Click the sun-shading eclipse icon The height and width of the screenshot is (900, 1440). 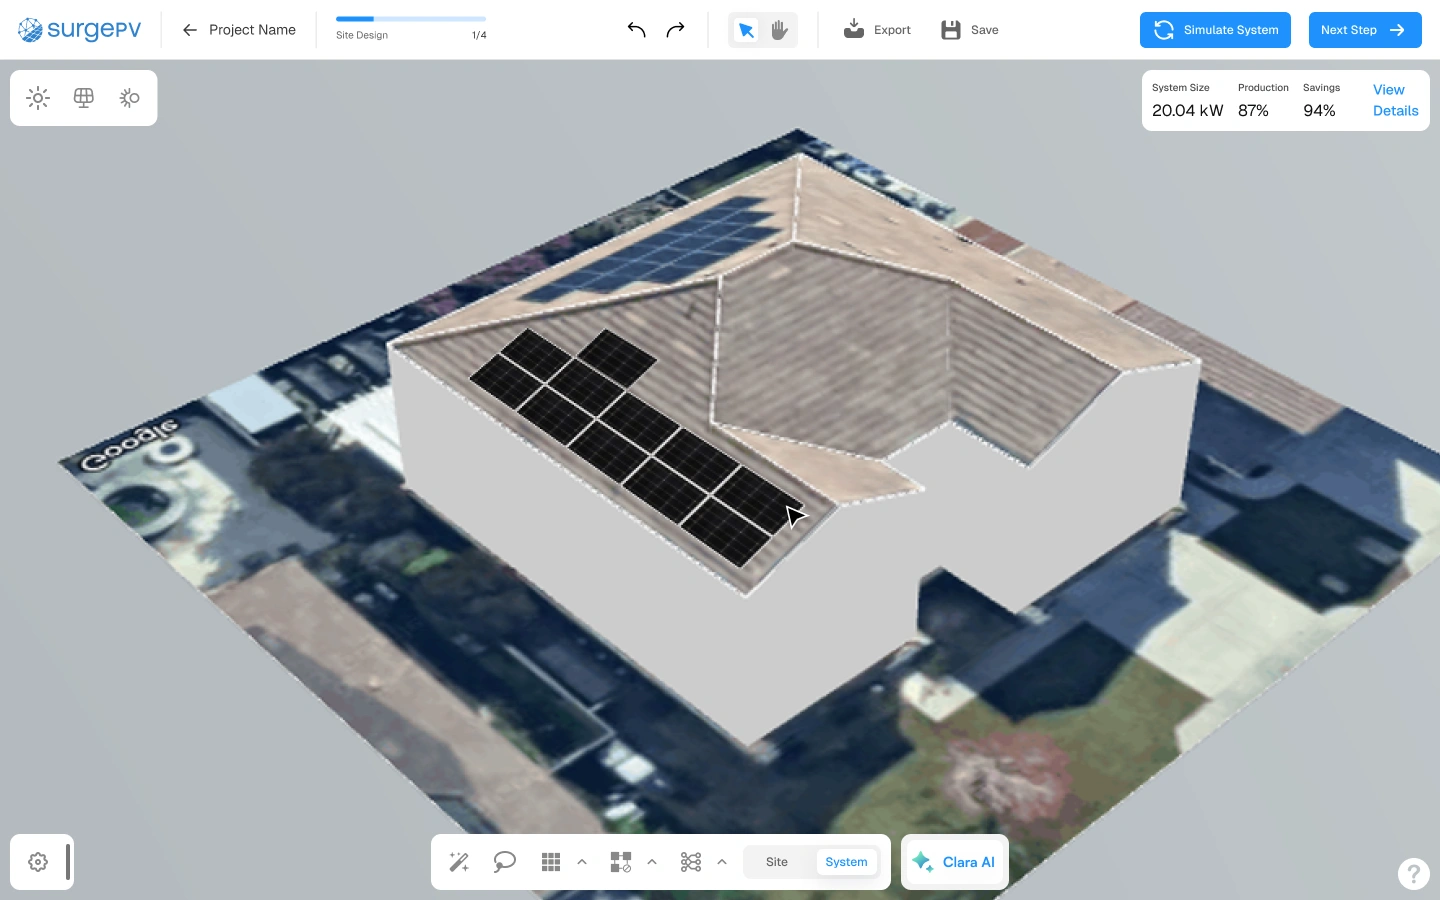pos(129,98)
